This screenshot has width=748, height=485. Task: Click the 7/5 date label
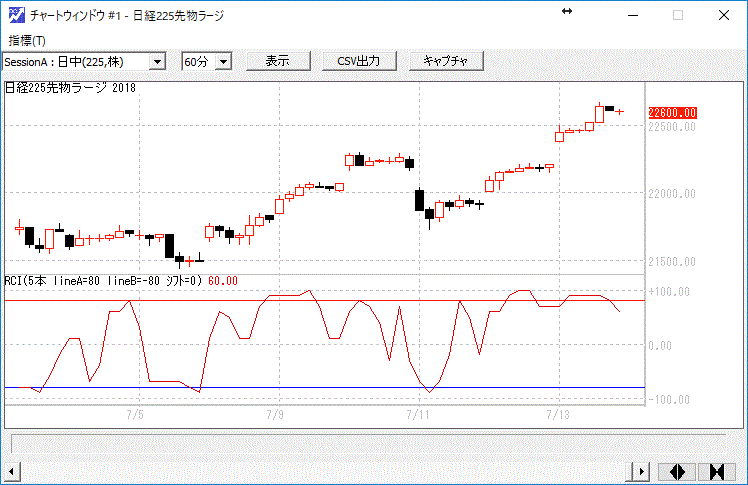(135, 414)
